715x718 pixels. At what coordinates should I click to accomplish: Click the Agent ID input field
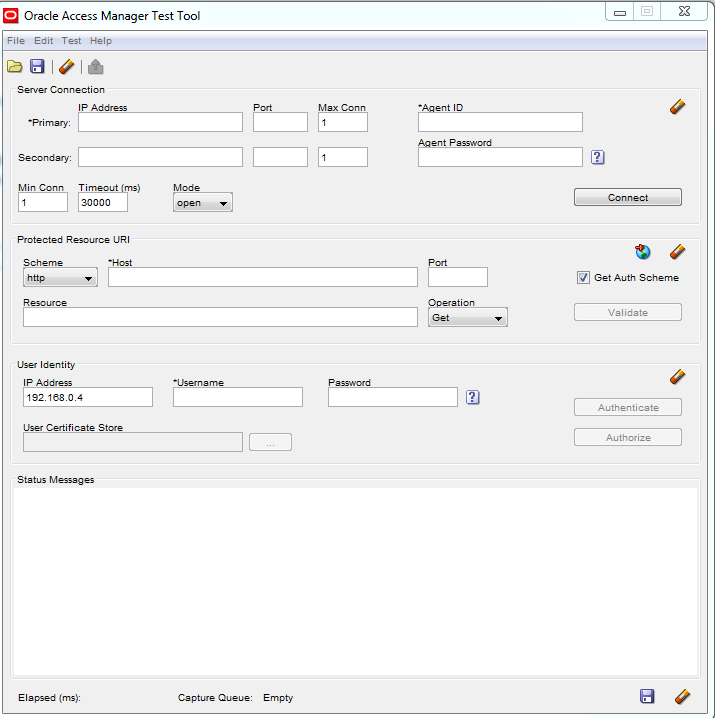[x=500, y=122]
